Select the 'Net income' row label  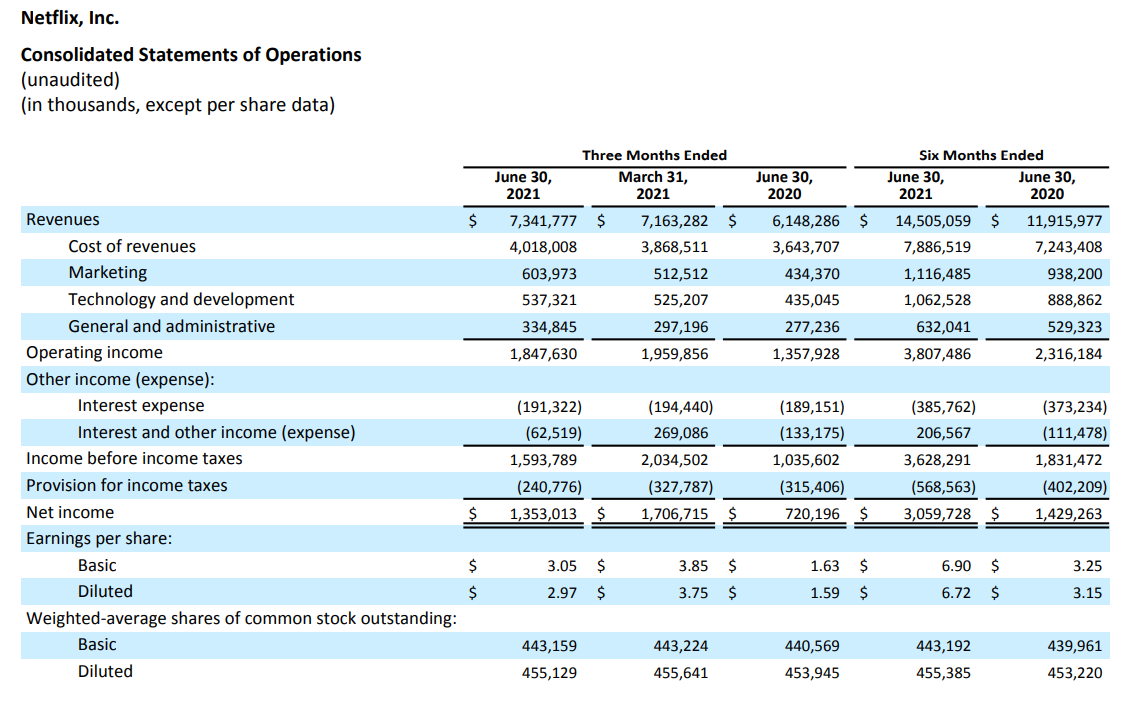[70, 513]
